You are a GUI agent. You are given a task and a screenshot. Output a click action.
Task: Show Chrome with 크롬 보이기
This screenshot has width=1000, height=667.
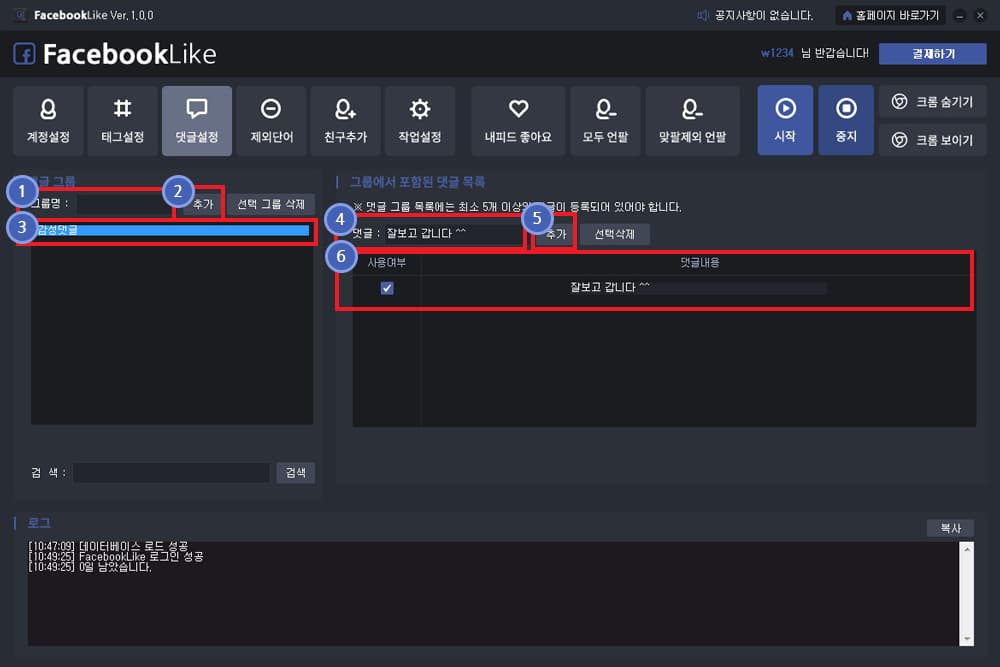932,140
